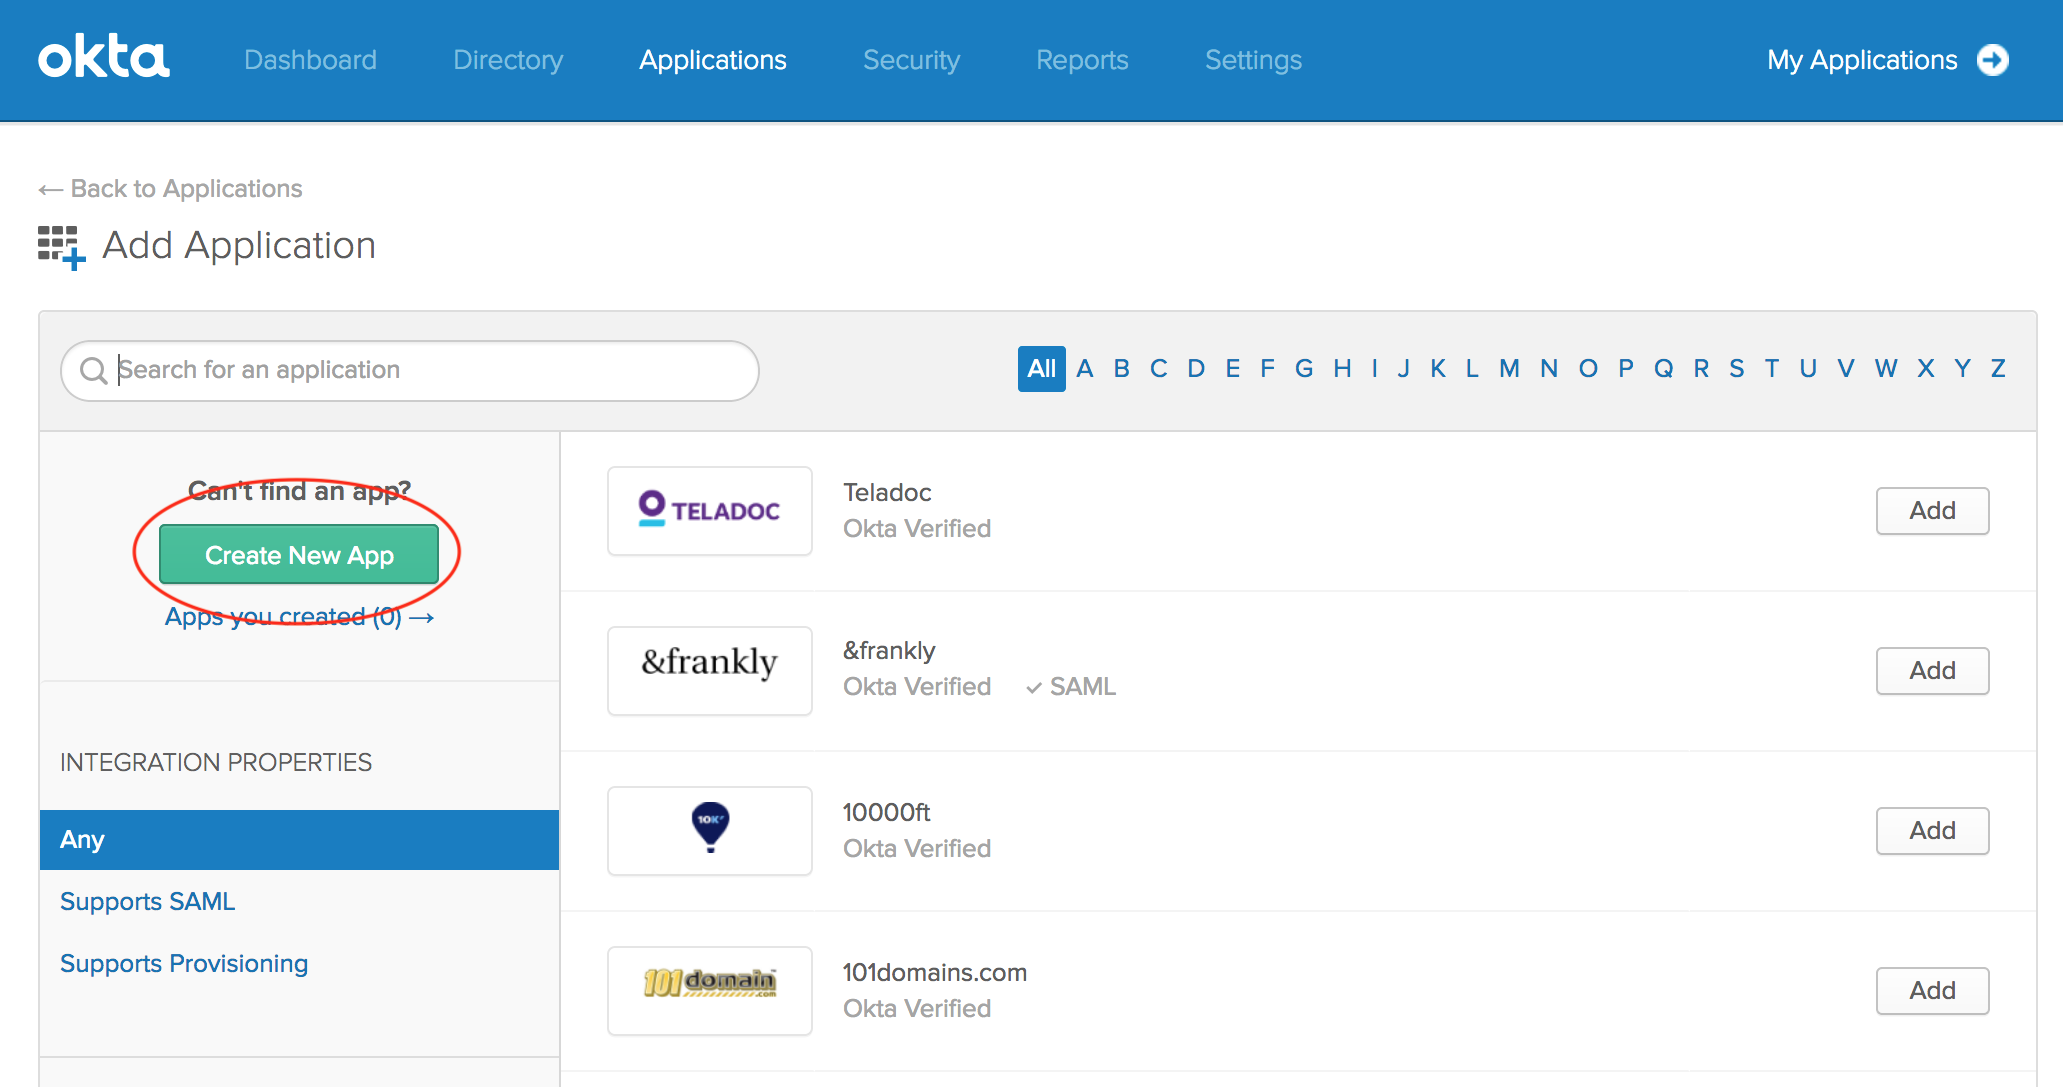Open the Directory menu
This screenshot has height=1087, width=2063.
click(x=508, y=60)
